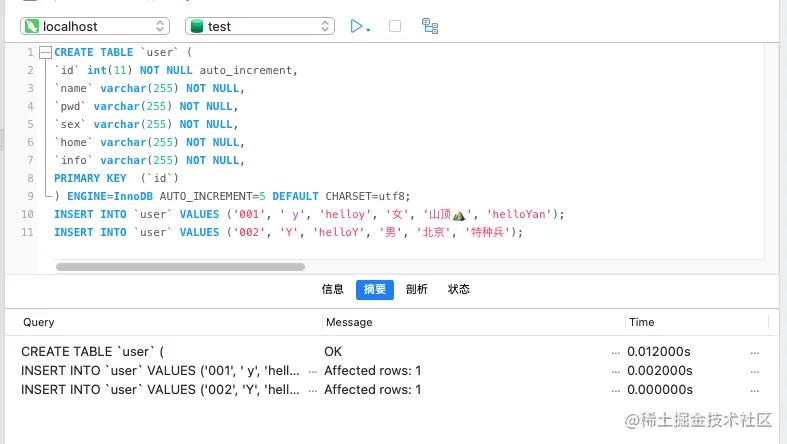The width and height of the screenshot is (787, 444).
Task: Click Affected rows: 1 for the '002' insert
Action: (372, 390)
